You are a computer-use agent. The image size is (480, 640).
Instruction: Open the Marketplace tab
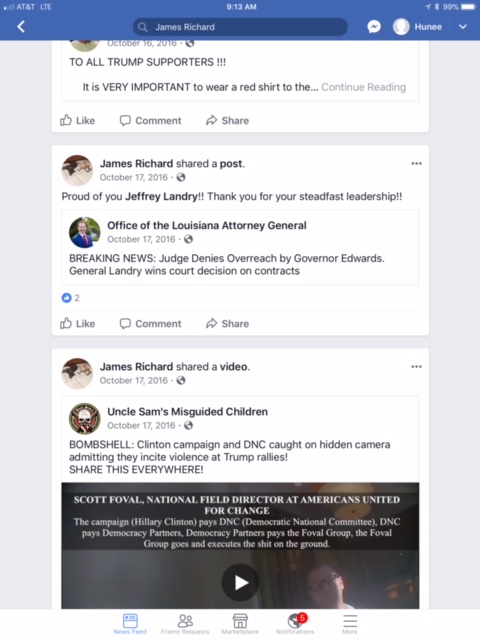[x=240, y=624]
